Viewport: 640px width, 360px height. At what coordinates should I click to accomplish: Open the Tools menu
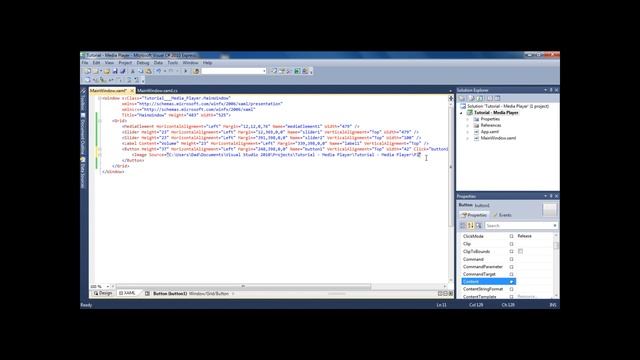(173, 63)
